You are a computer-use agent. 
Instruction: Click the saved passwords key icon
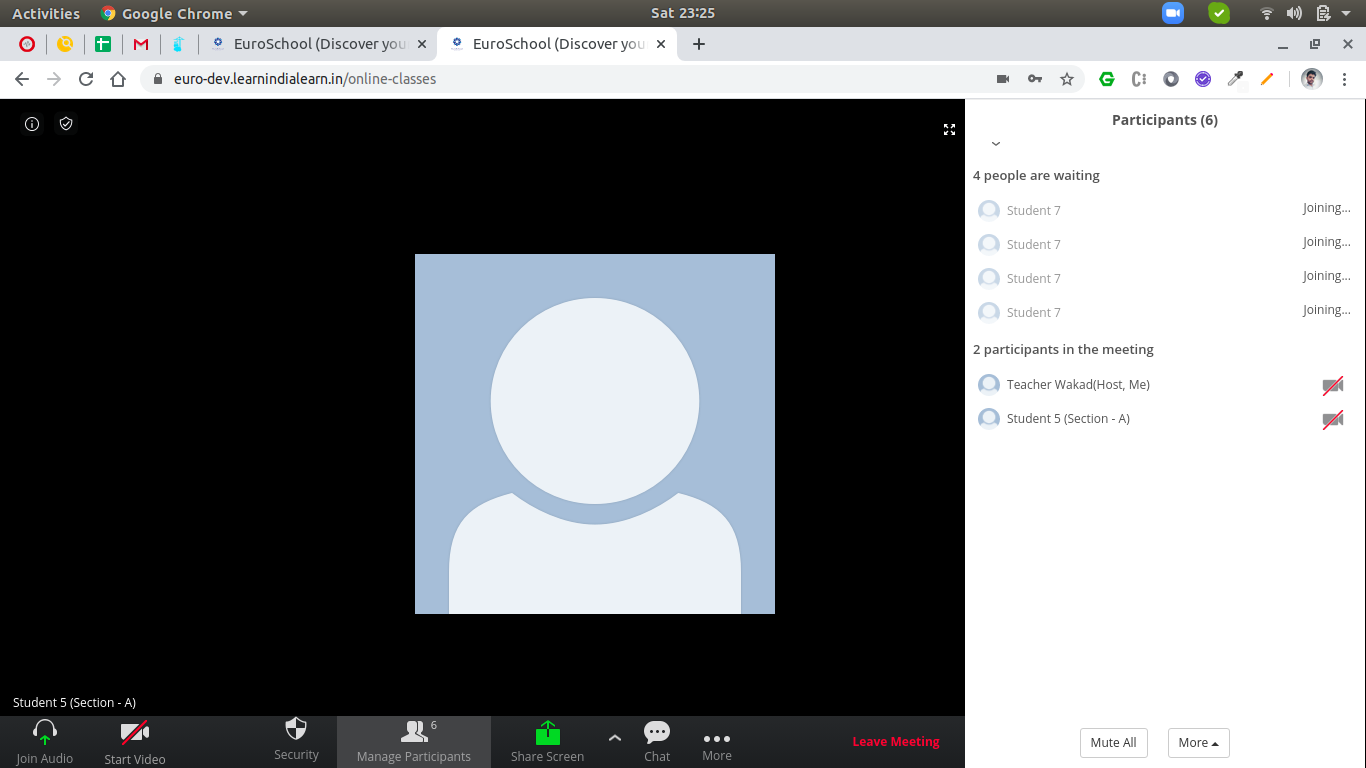pos(1035,79)
